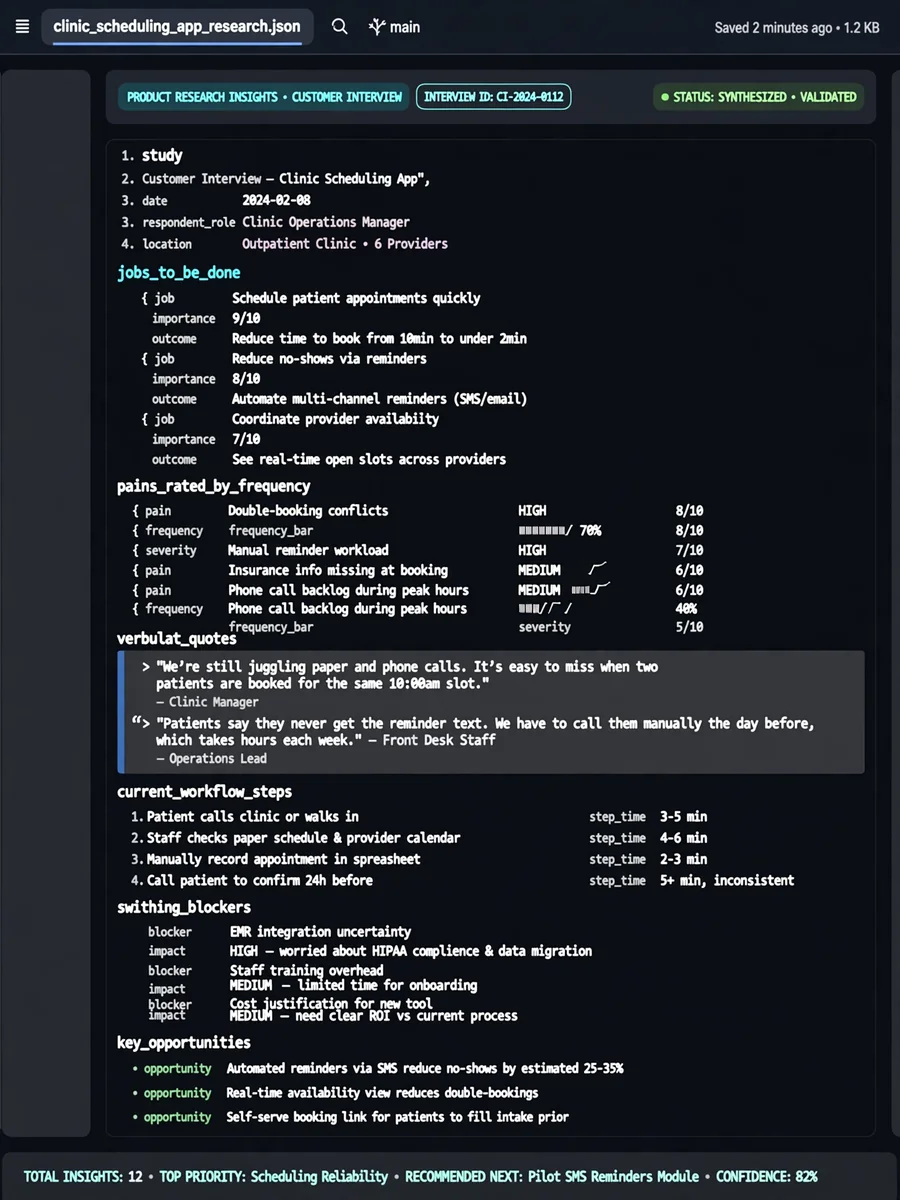Screen dimensions: 900x1200
Task: Select 'Cost justification for new tool' blocker
Action: (330, 1003)
